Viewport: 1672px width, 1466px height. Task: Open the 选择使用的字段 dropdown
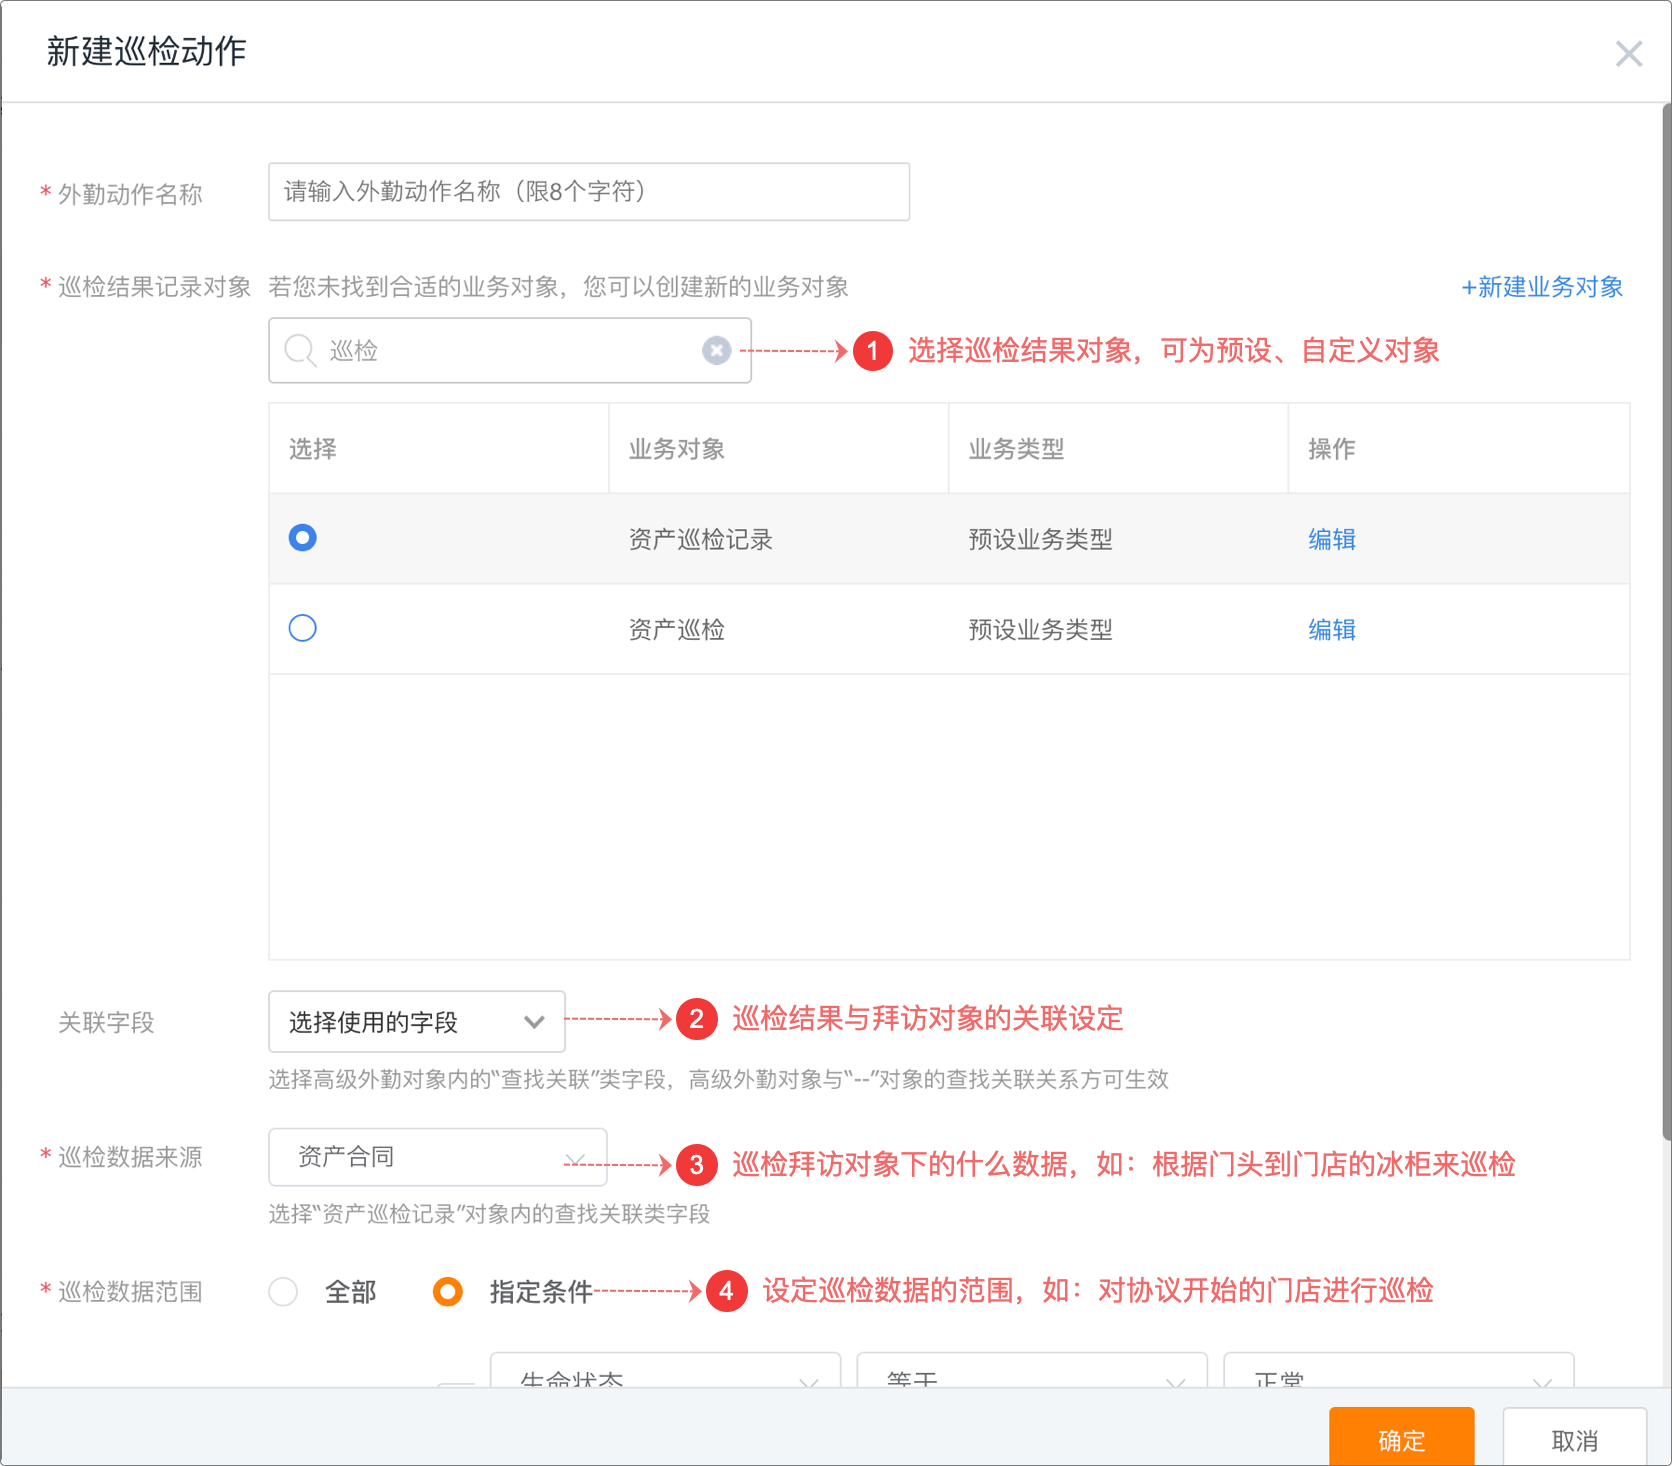[416, 1022]
